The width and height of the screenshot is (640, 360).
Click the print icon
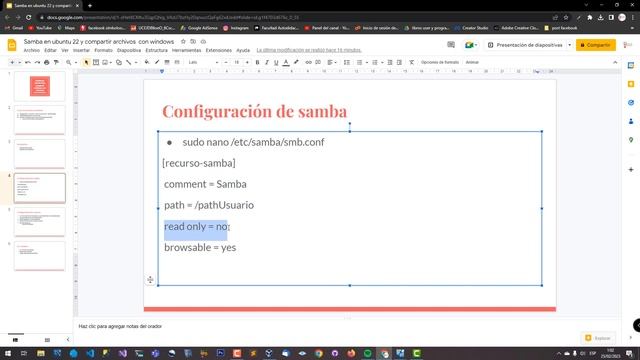pyautogui.click(x=47, y=62)
